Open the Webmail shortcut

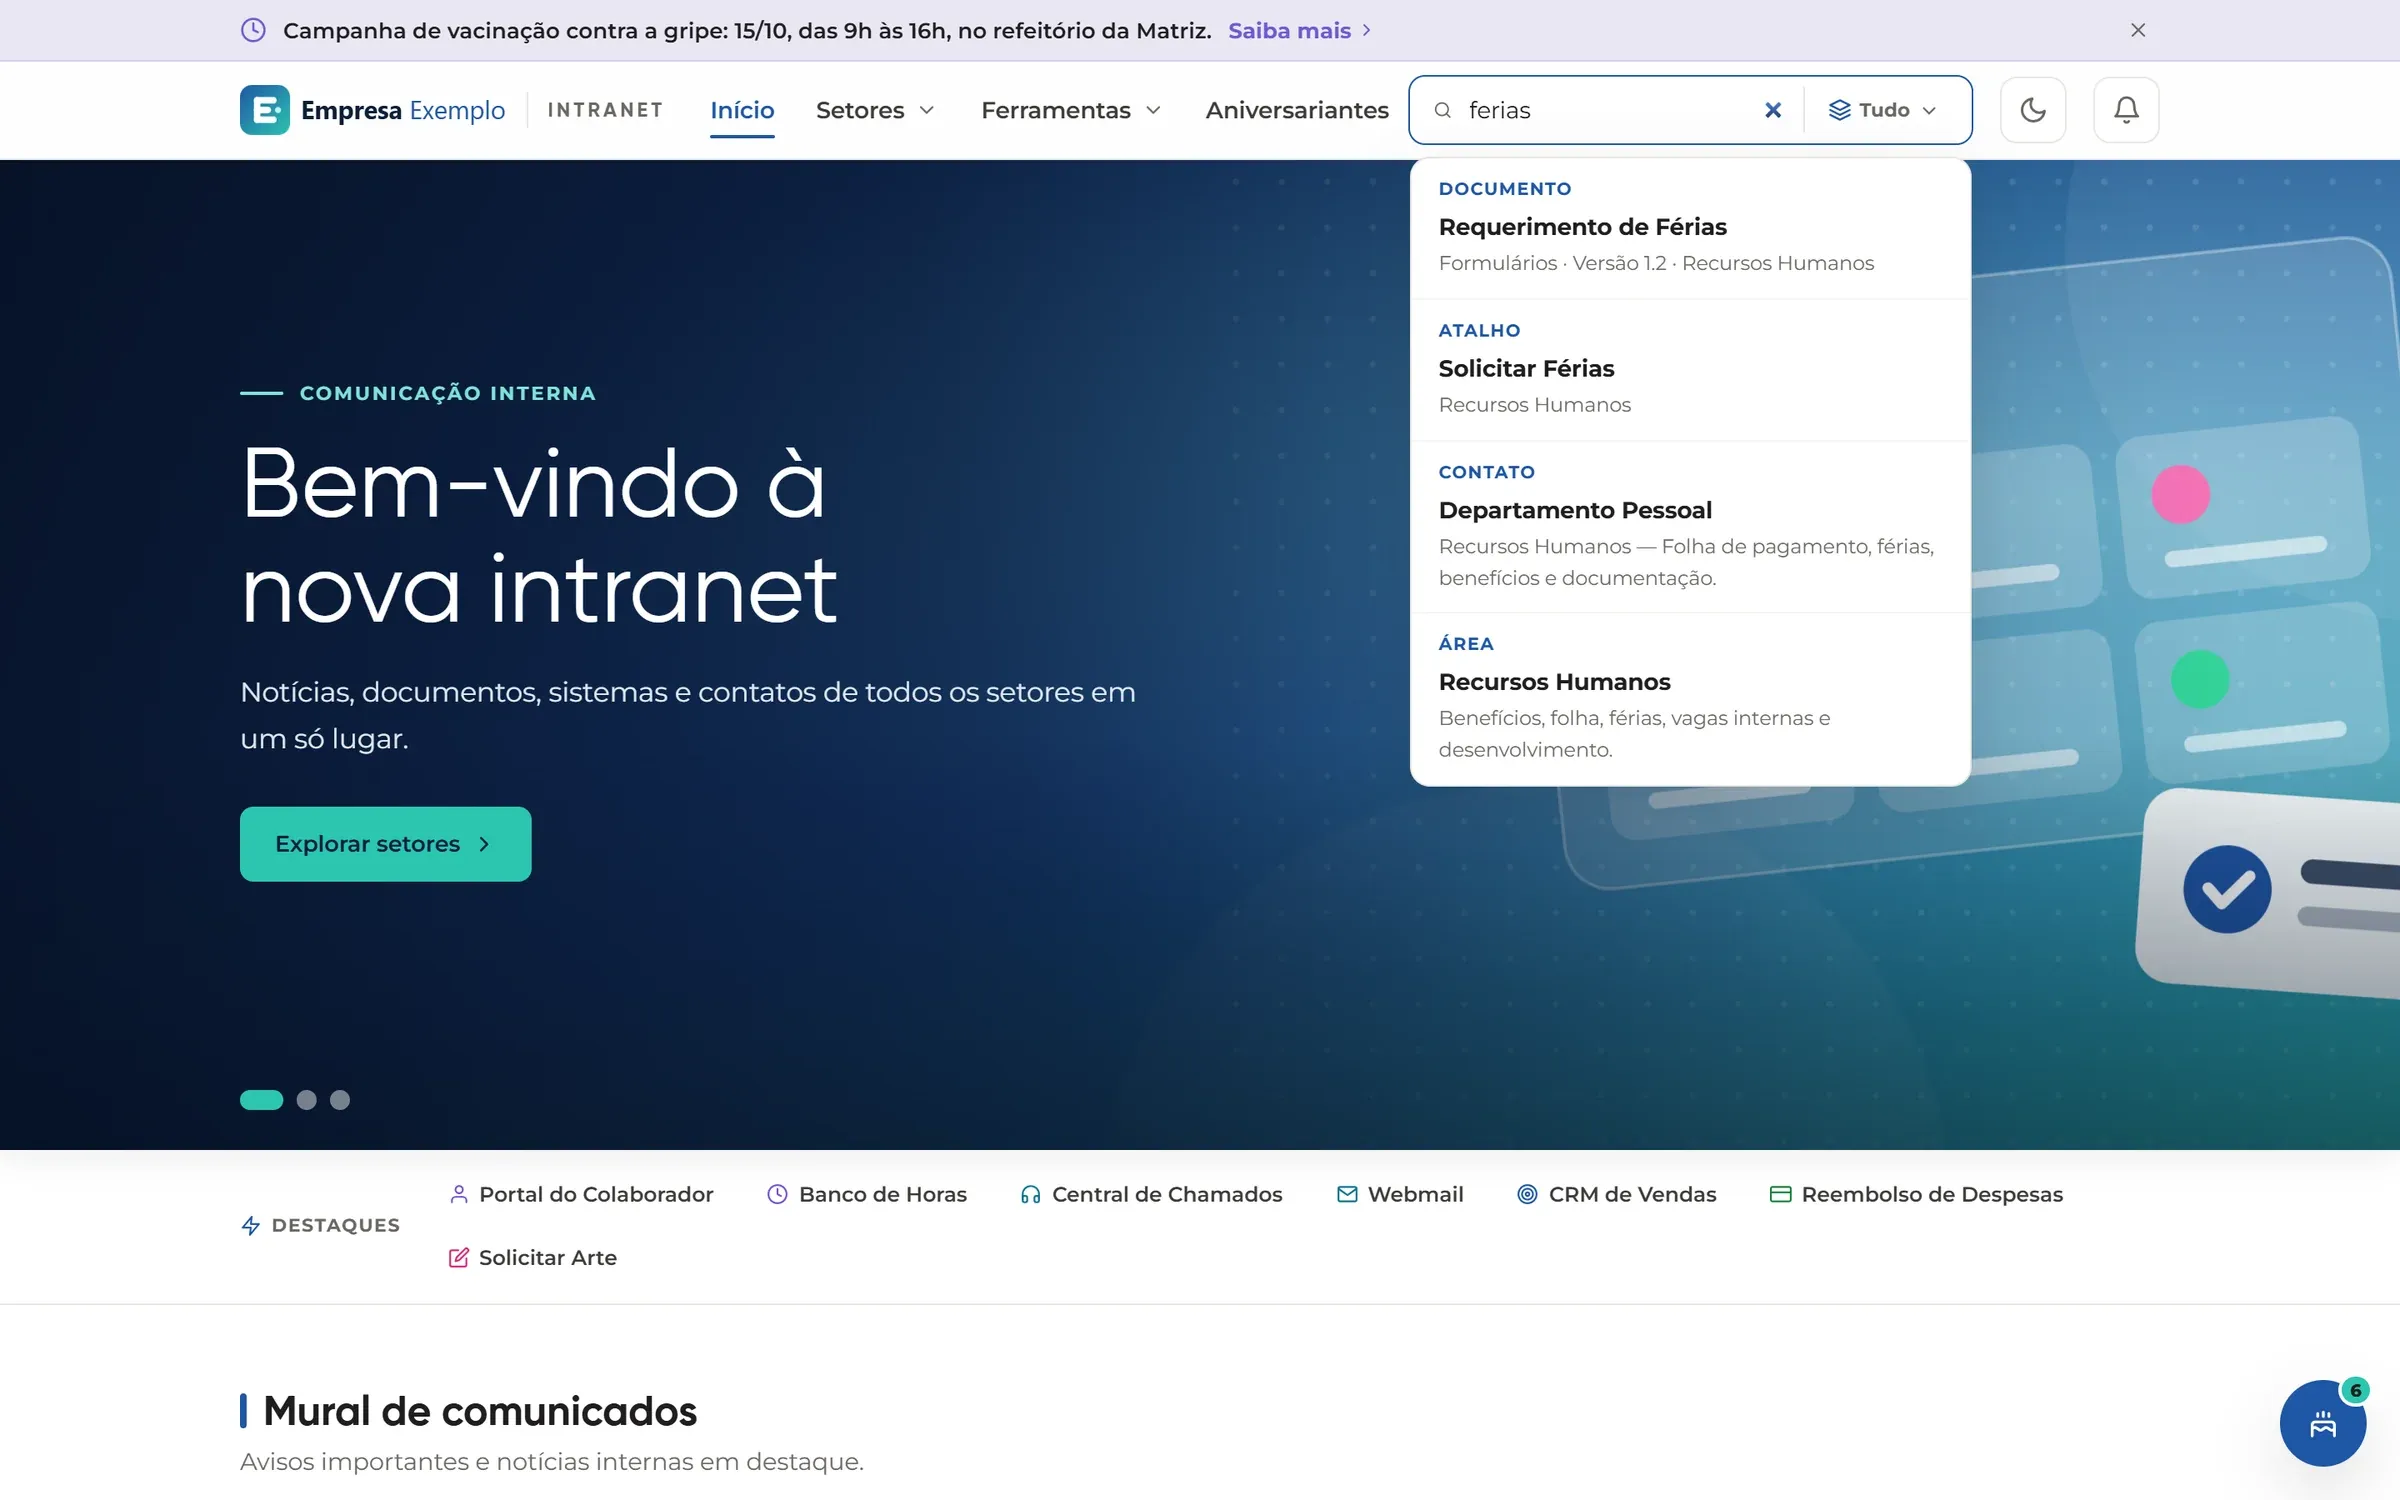point(1400,1194)
